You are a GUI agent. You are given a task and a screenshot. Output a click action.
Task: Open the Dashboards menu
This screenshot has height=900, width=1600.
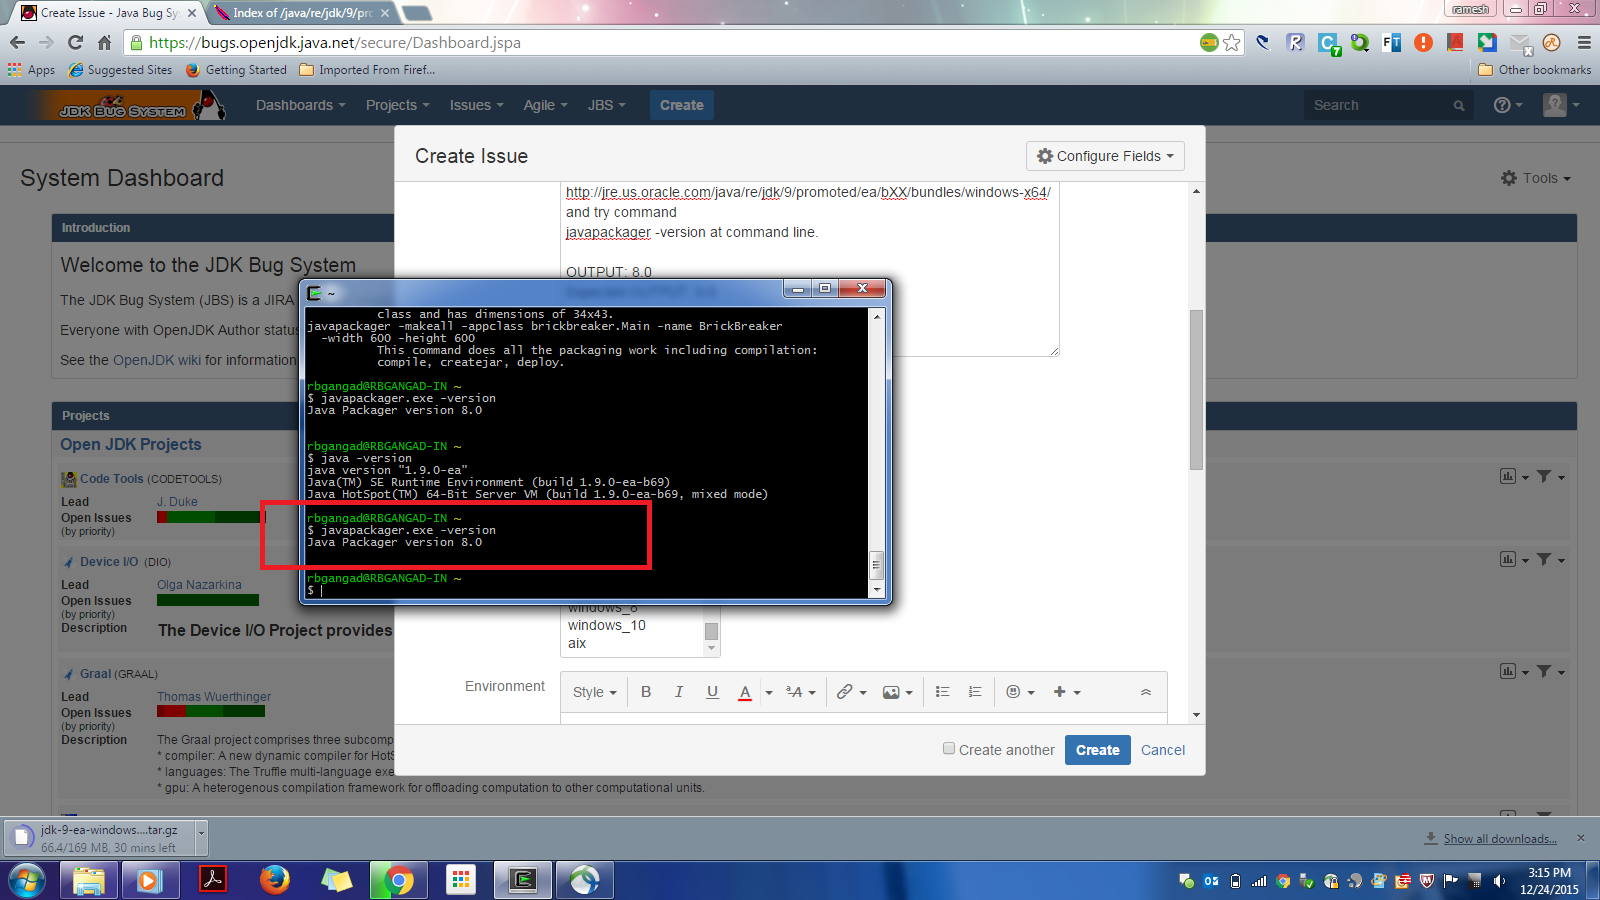(x=300, y=105)
